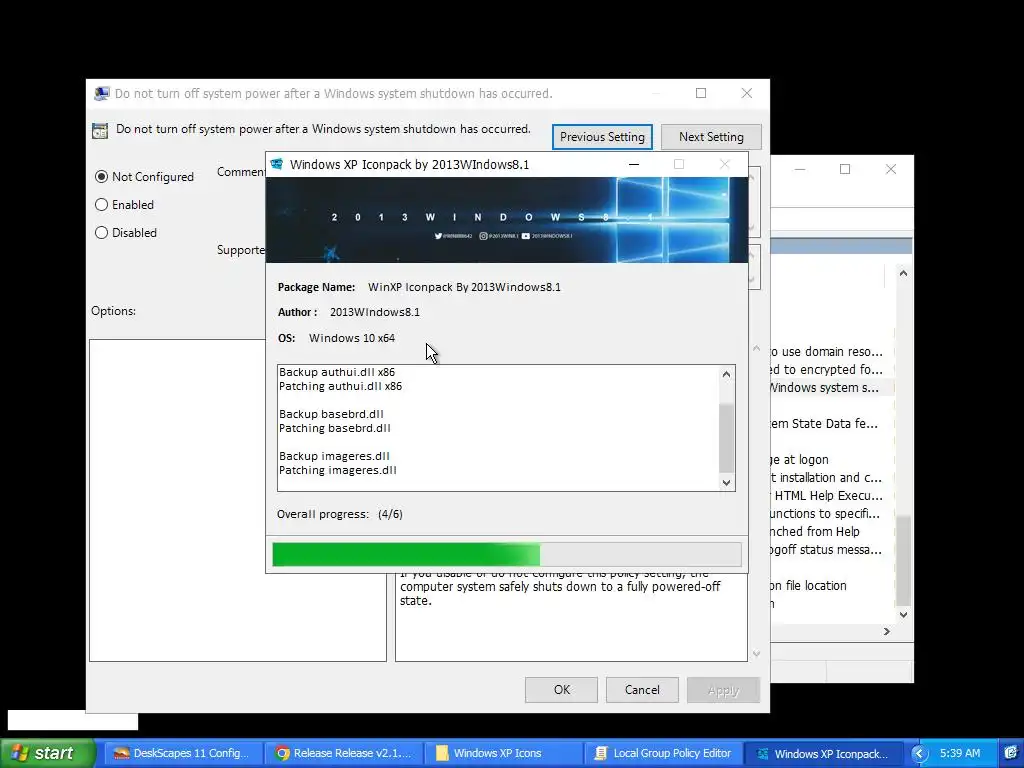
Task: Close the policy setting dialog
Action: 746,93
